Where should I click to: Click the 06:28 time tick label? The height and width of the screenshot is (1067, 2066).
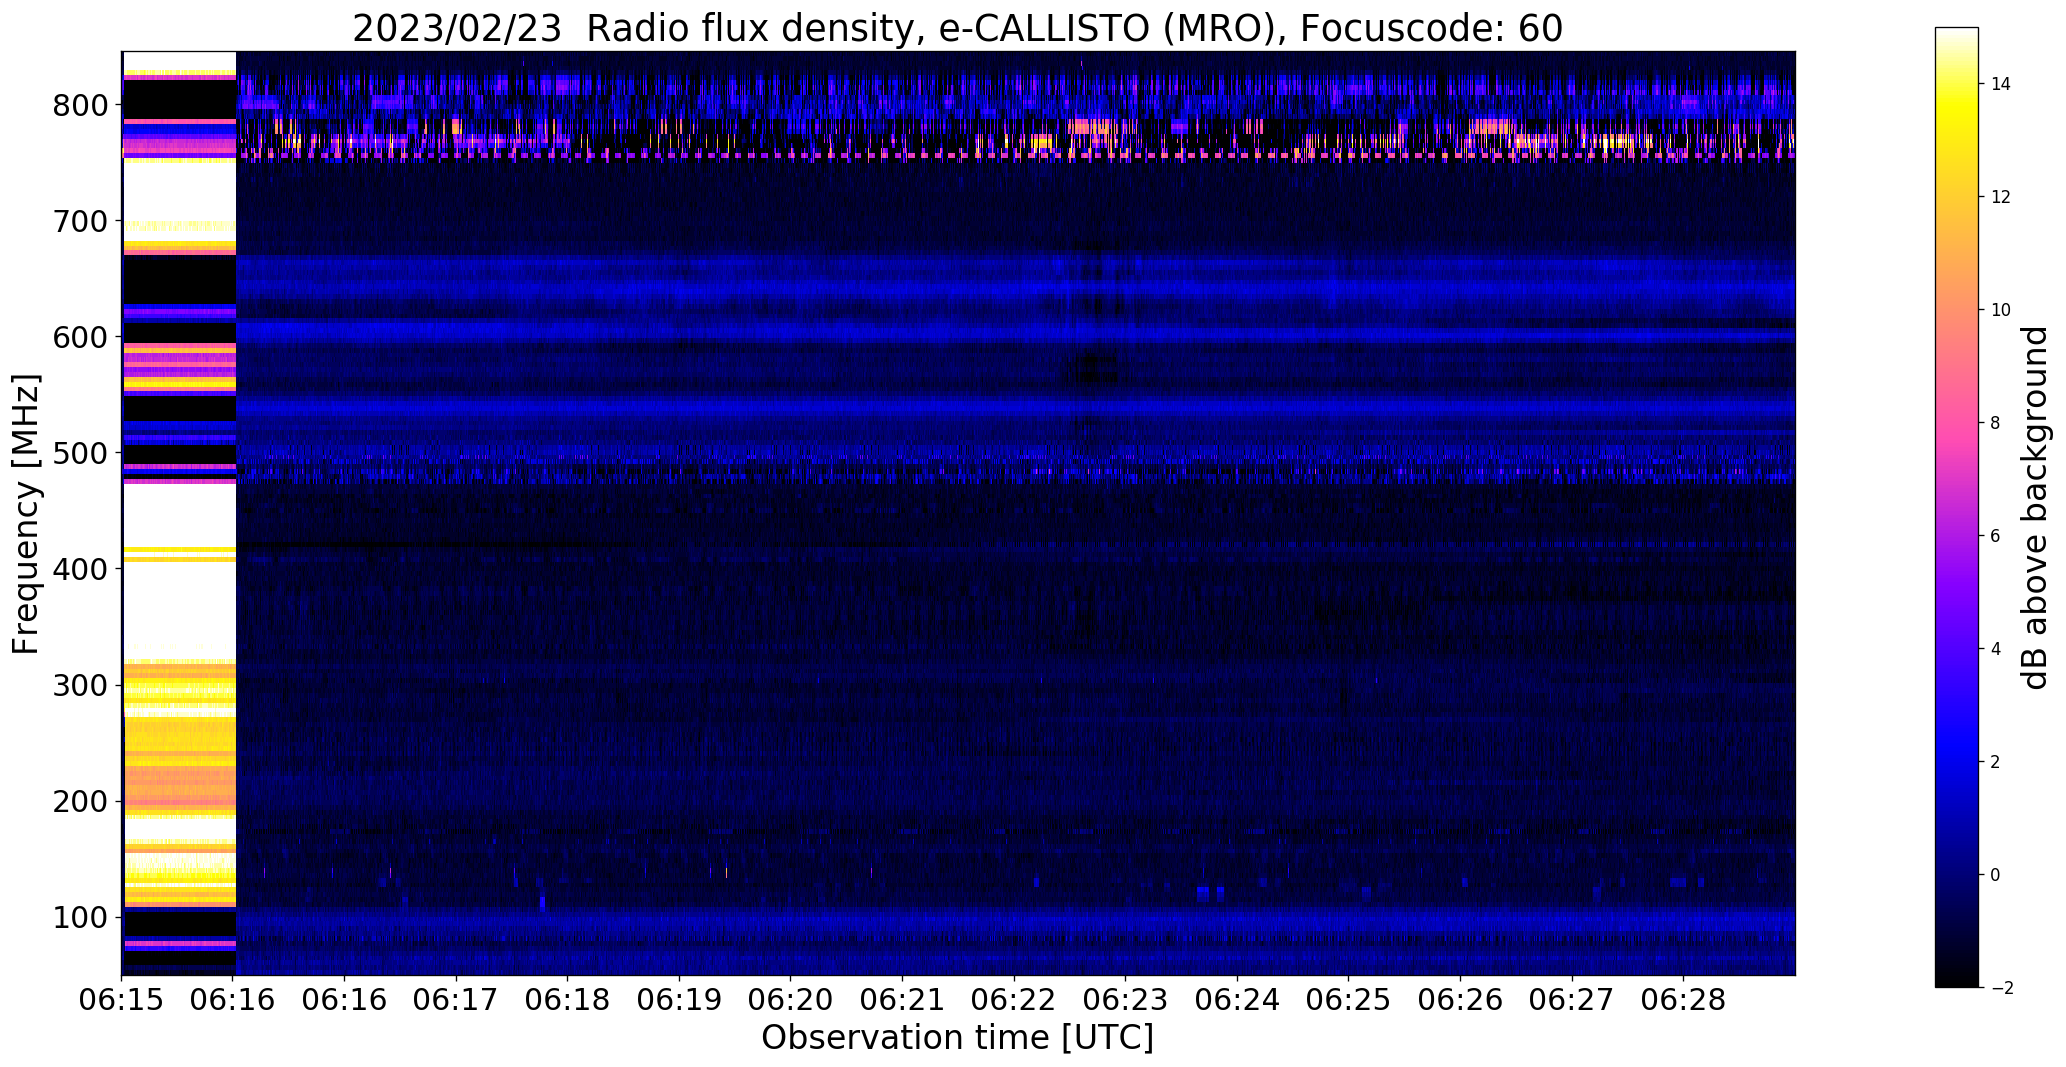coord(1683,1000)
